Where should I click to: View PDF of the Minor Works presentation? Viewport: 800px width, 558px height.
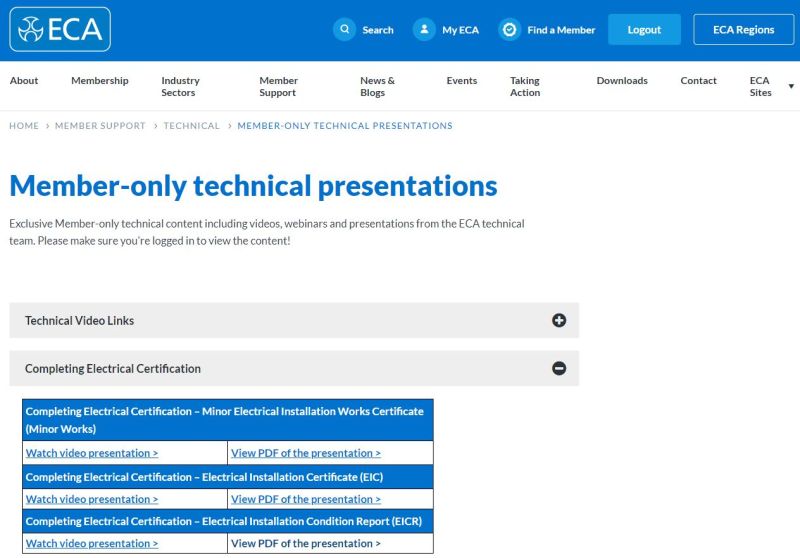[306, 453]
